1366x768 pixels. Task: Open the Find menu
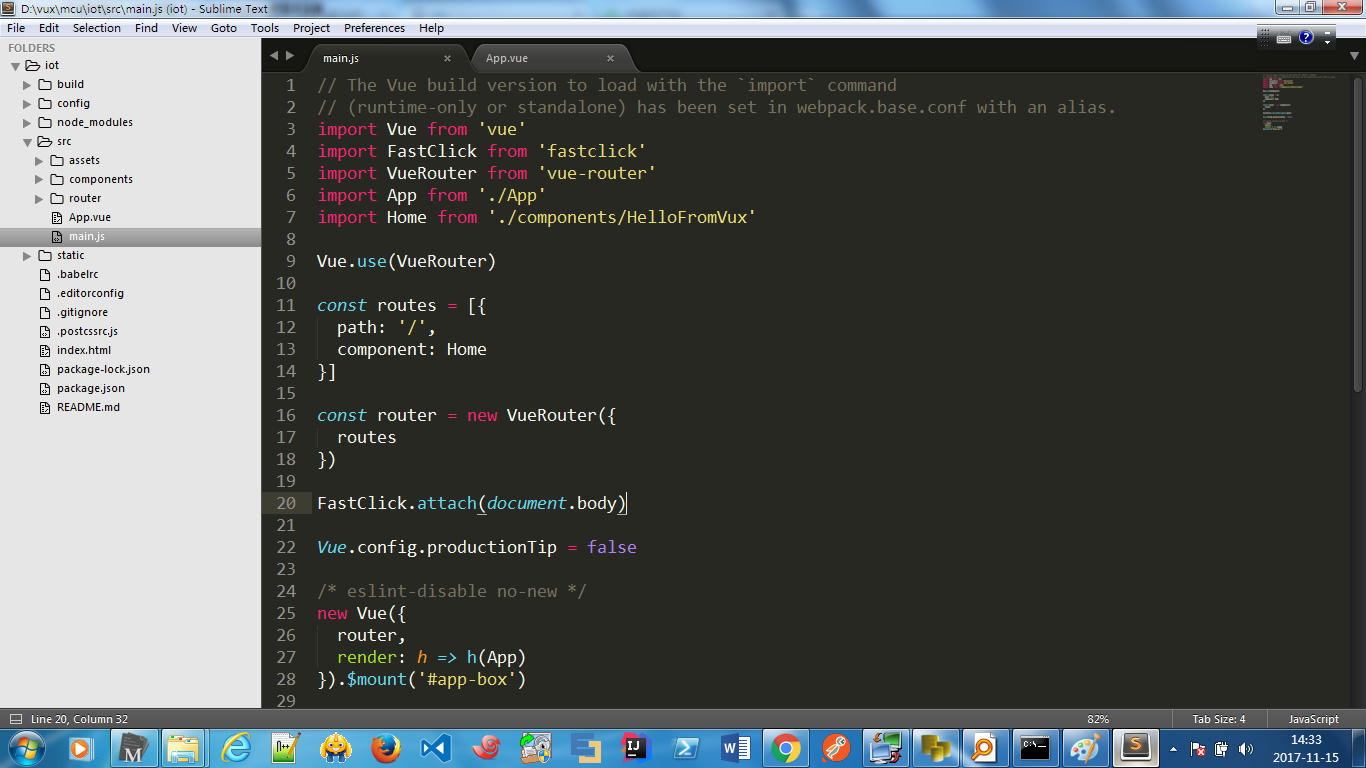click(x=147, y=28)
